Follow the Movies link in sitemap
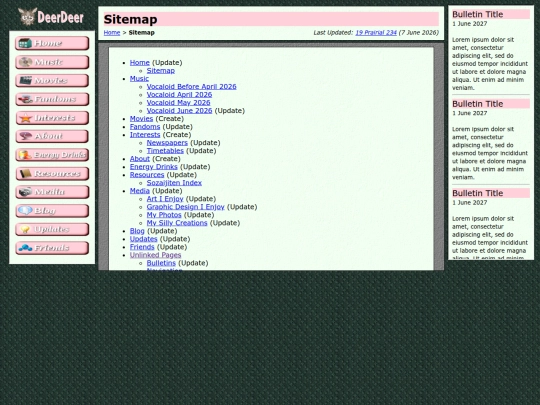 point(141,119)
